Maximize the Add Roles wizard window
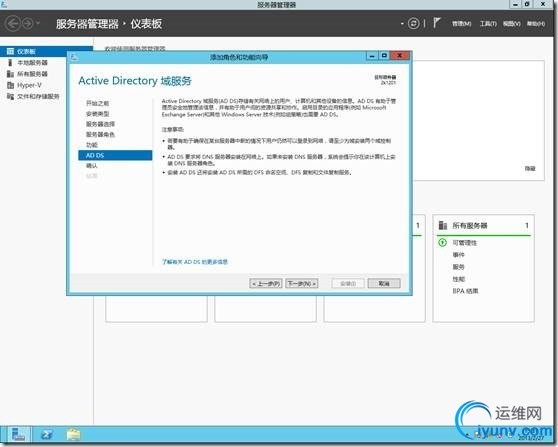558x447 pixels. coord(384,56)
